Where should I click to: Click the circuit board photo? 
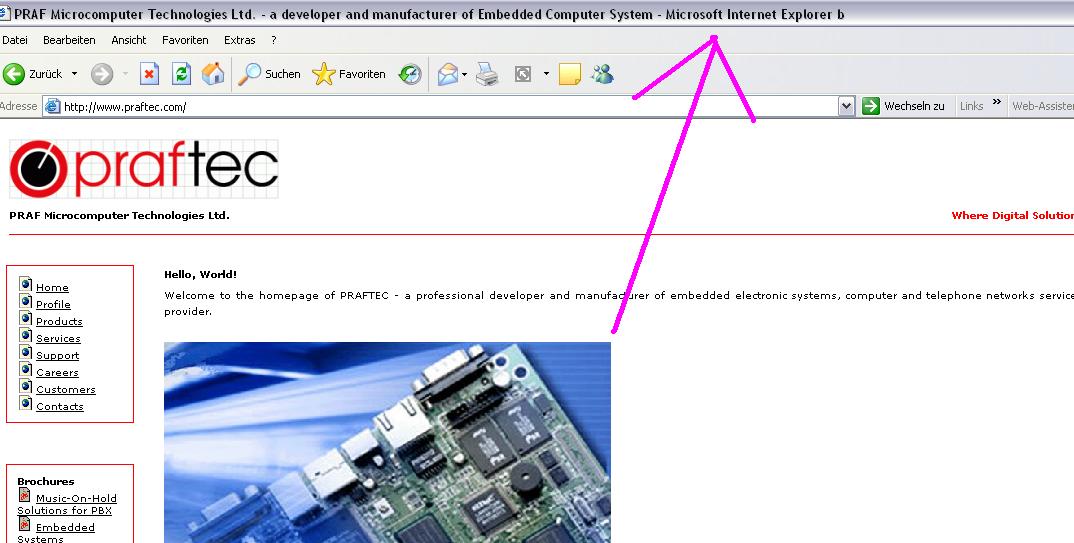coord(387,442)
